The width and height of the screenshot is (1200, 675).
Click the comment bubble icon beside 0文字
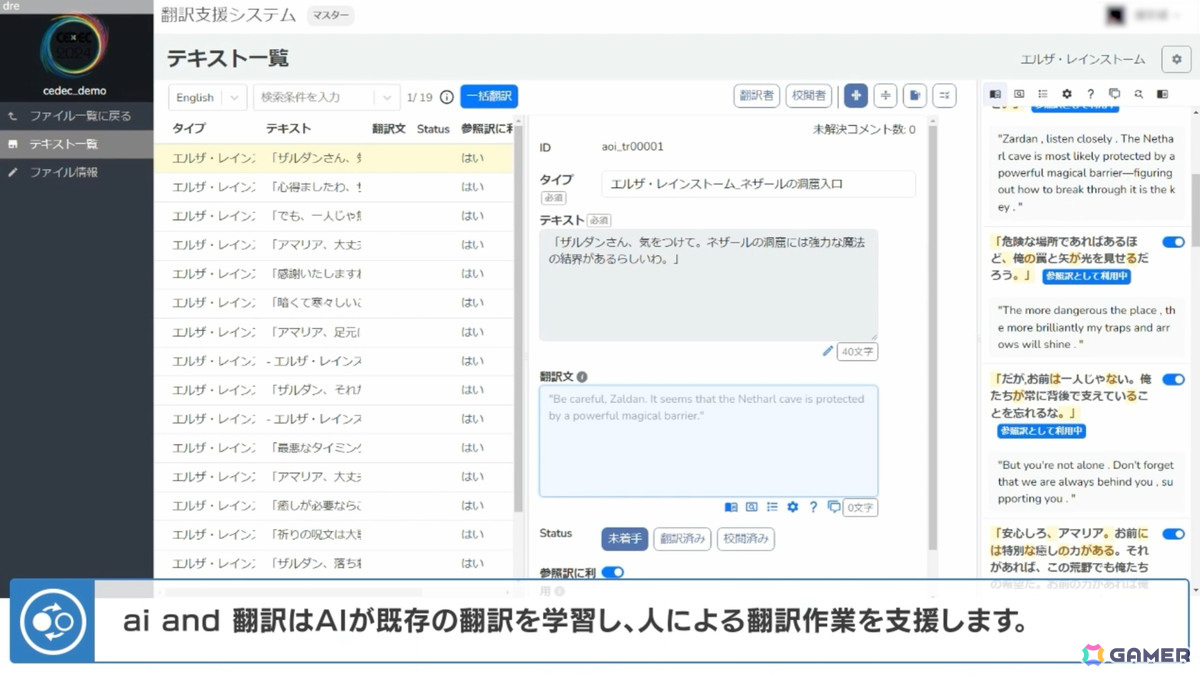tap(833, 507)
